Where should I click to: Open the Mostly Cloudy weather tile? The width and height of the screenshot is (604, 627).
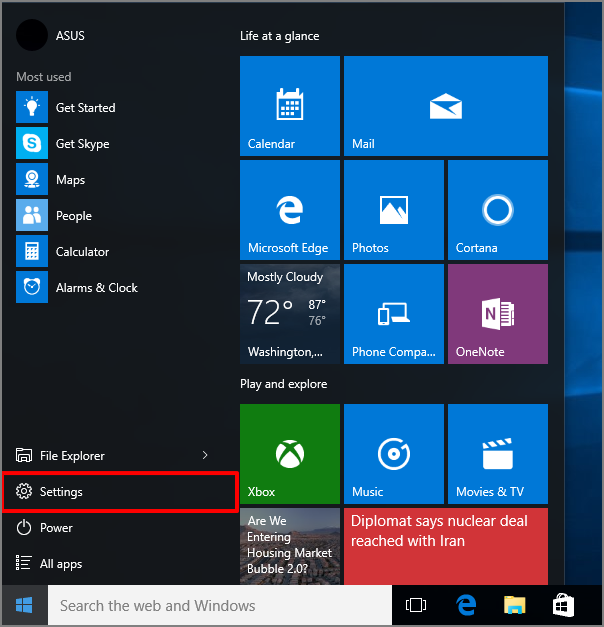pyautogui.click(x=290, y=314)
